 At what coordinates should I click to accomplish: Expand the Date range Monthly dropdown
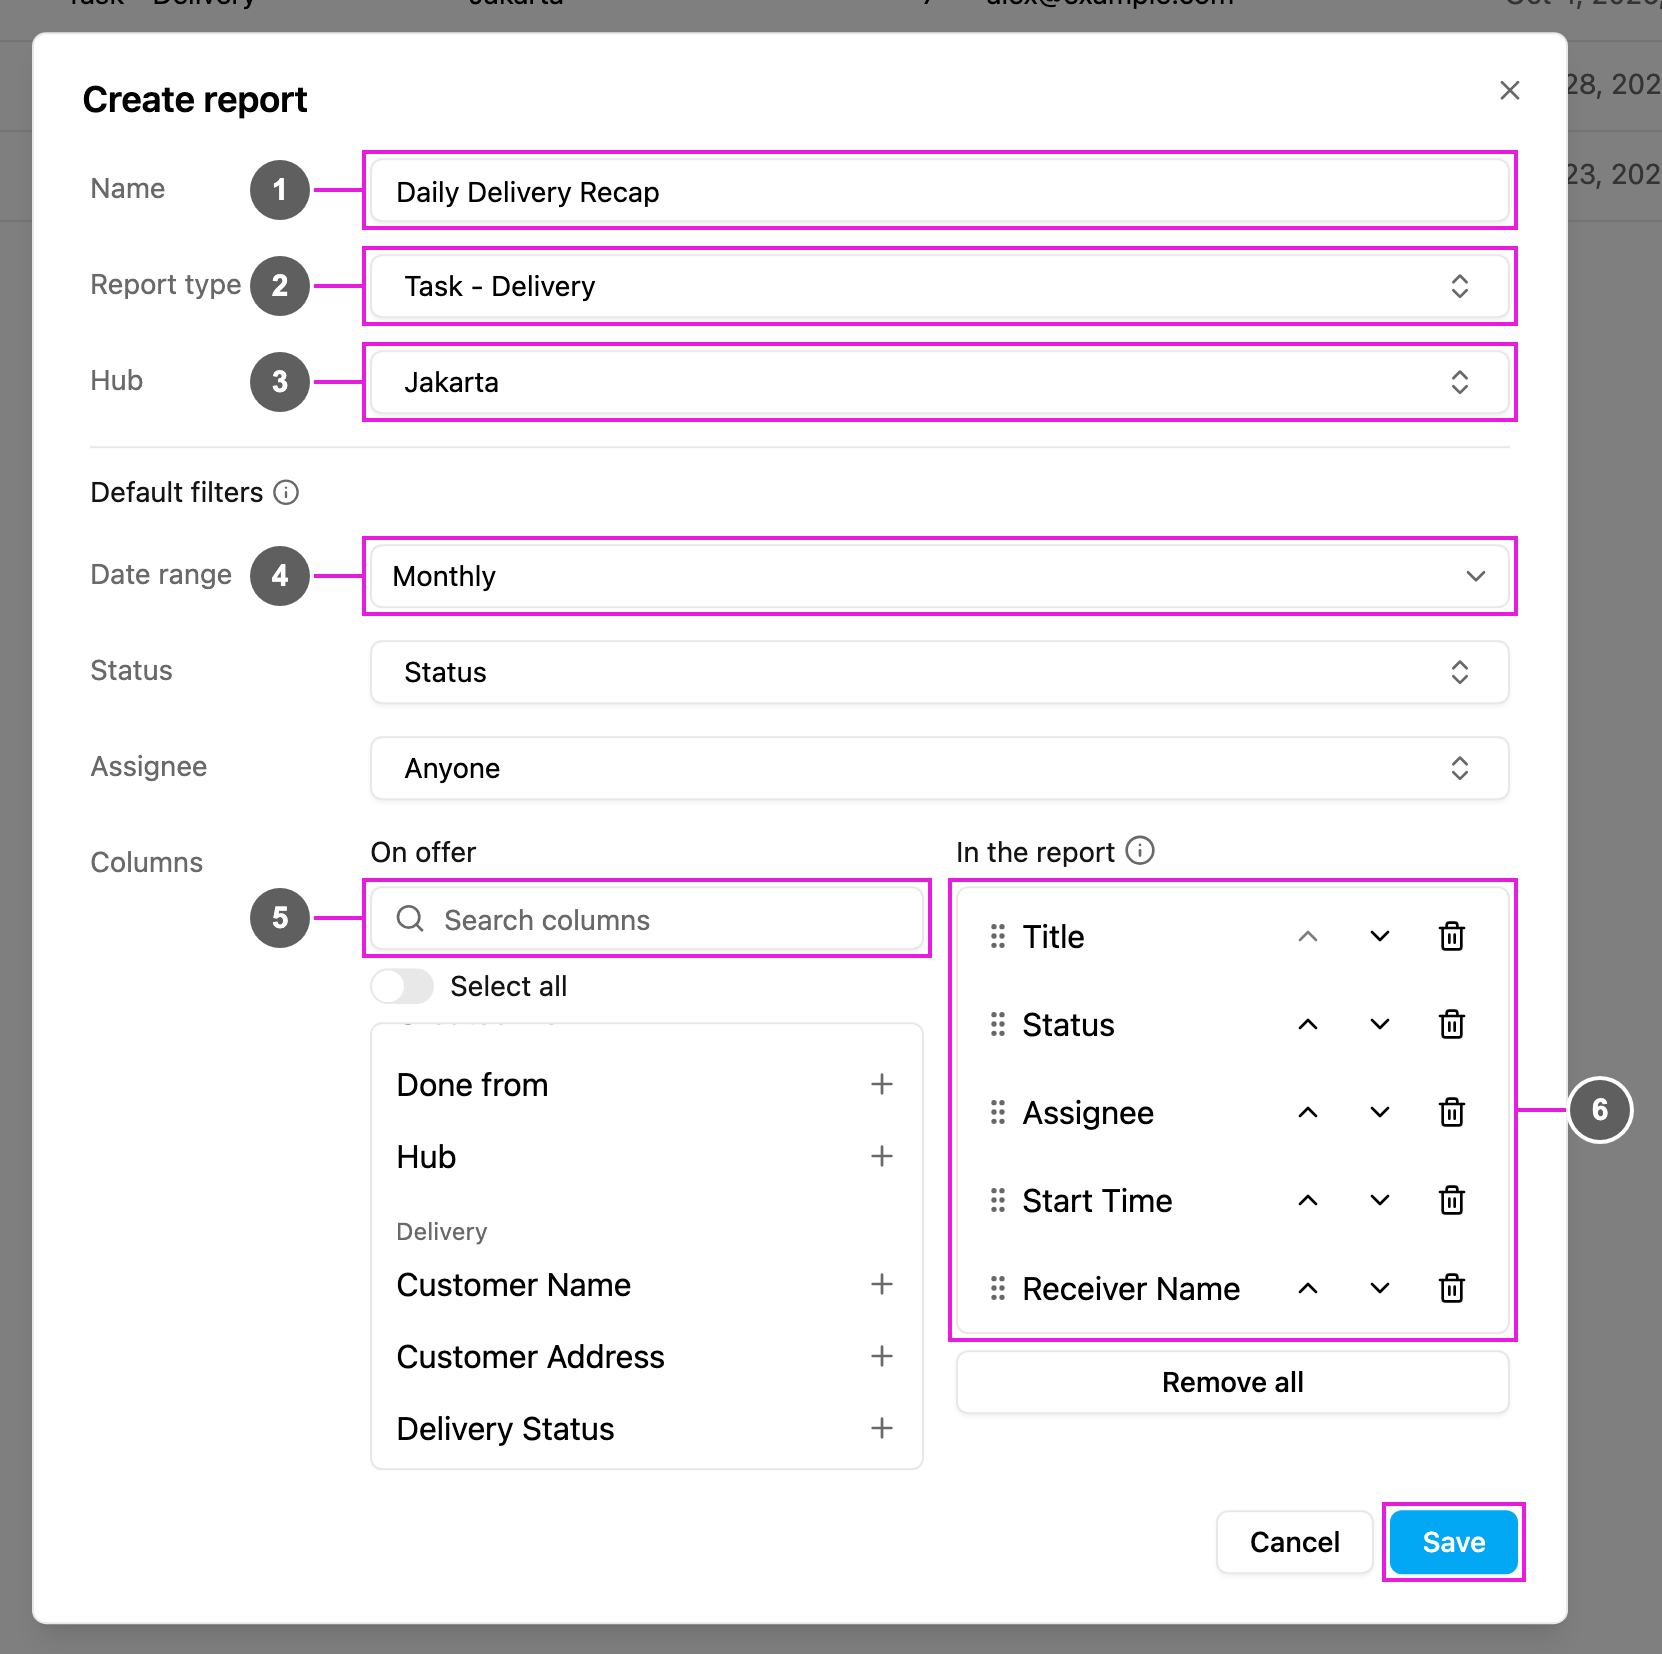tap(939, 577)
